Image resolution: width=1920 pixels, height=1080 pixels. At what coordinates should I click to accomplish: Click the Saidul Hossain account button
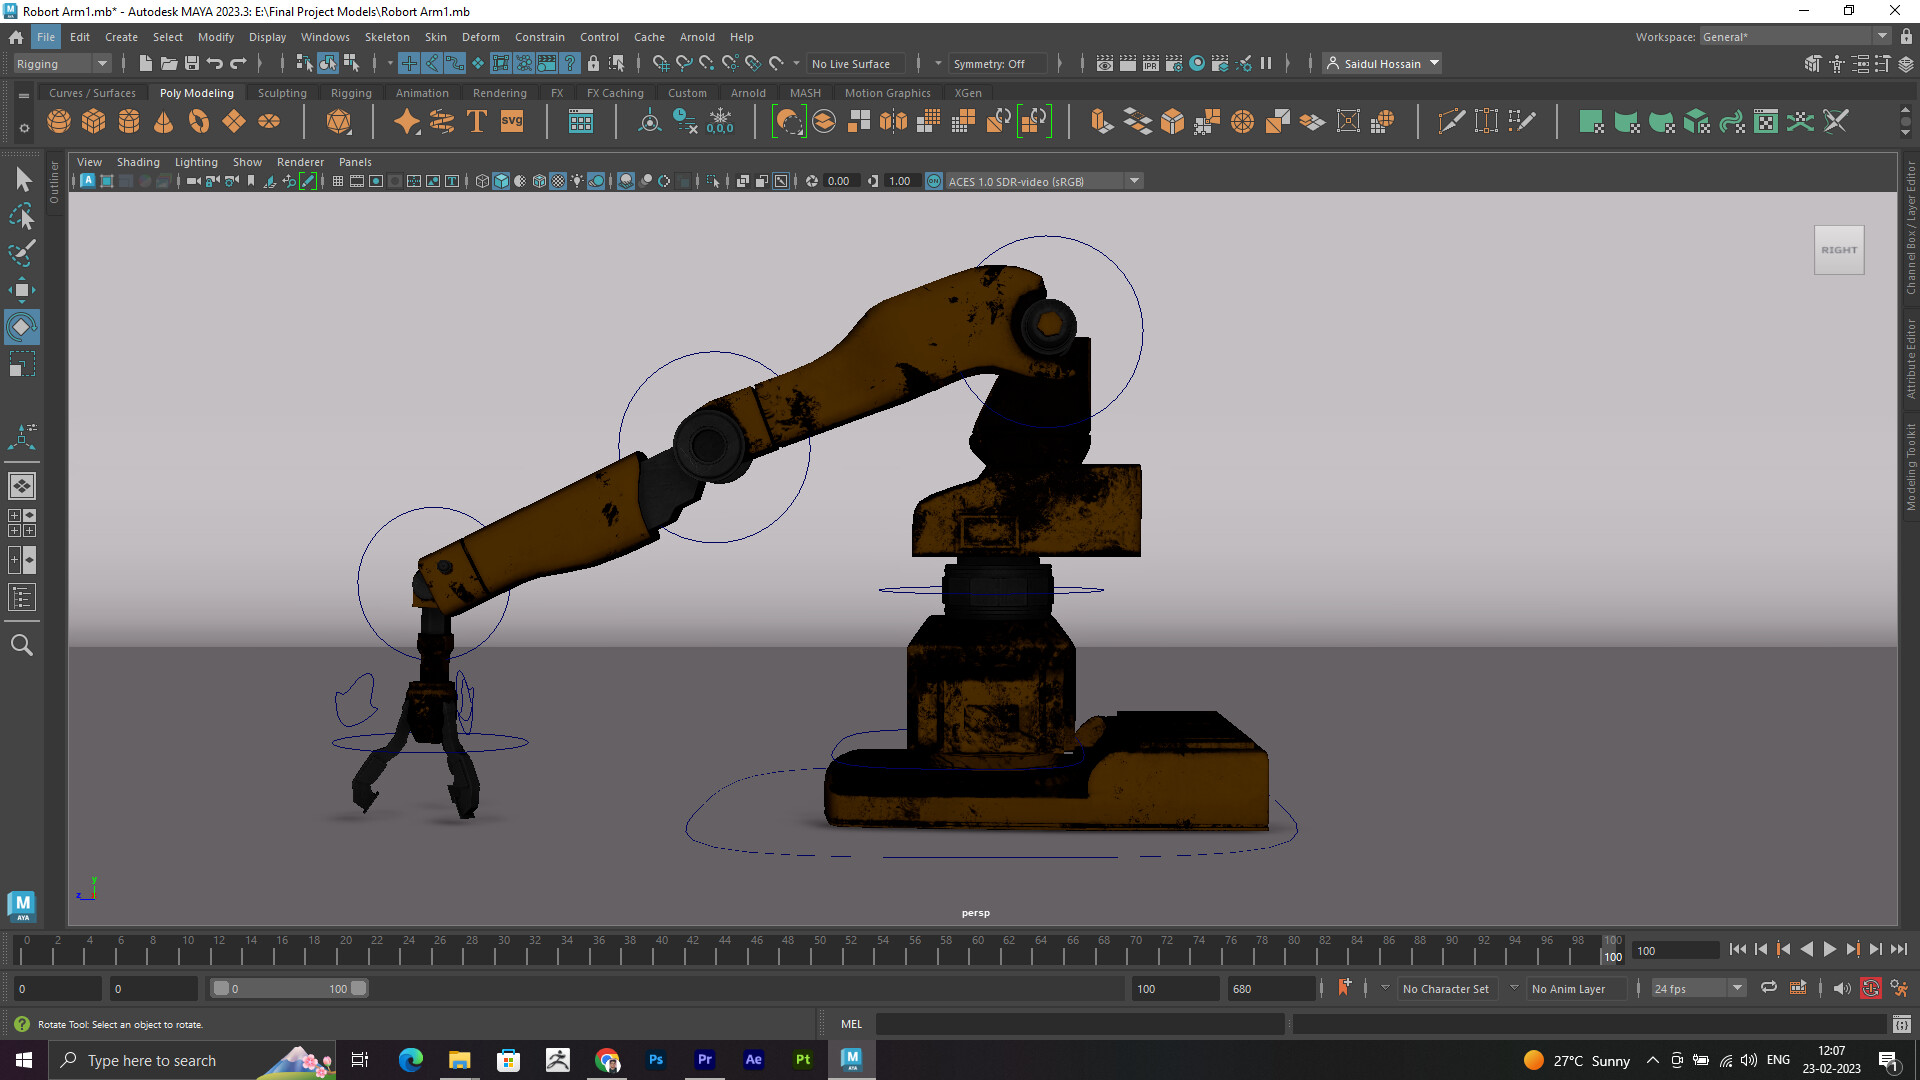coord(1382,63)
